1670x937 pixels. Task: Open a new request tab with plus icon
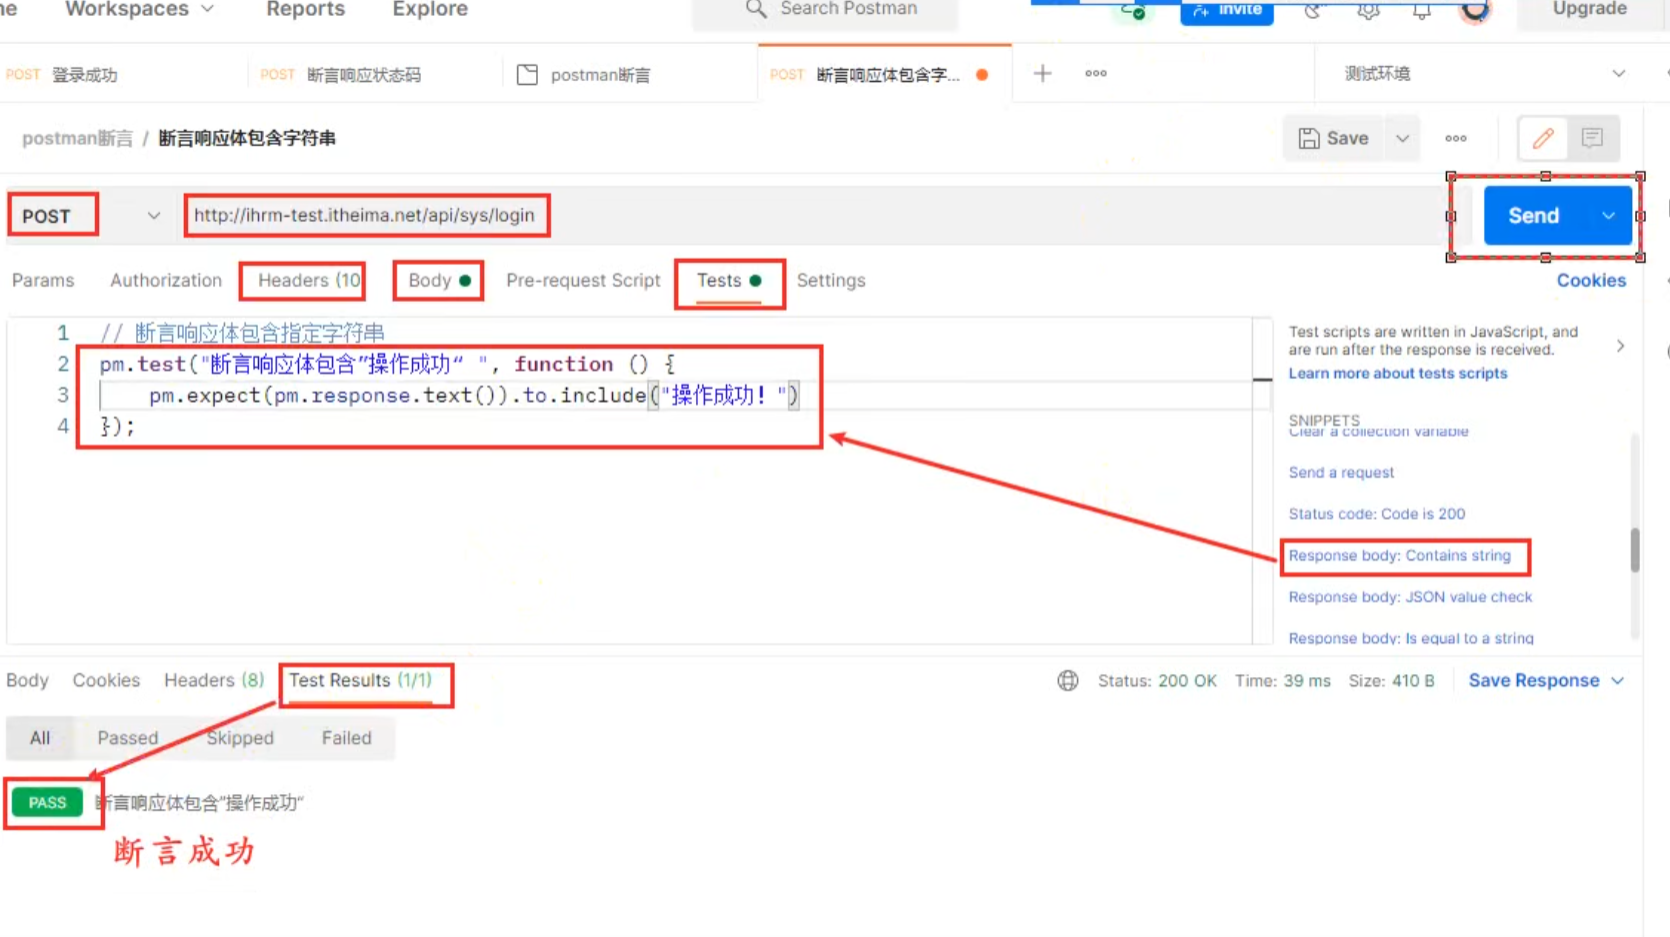[x=1042, y=74]
